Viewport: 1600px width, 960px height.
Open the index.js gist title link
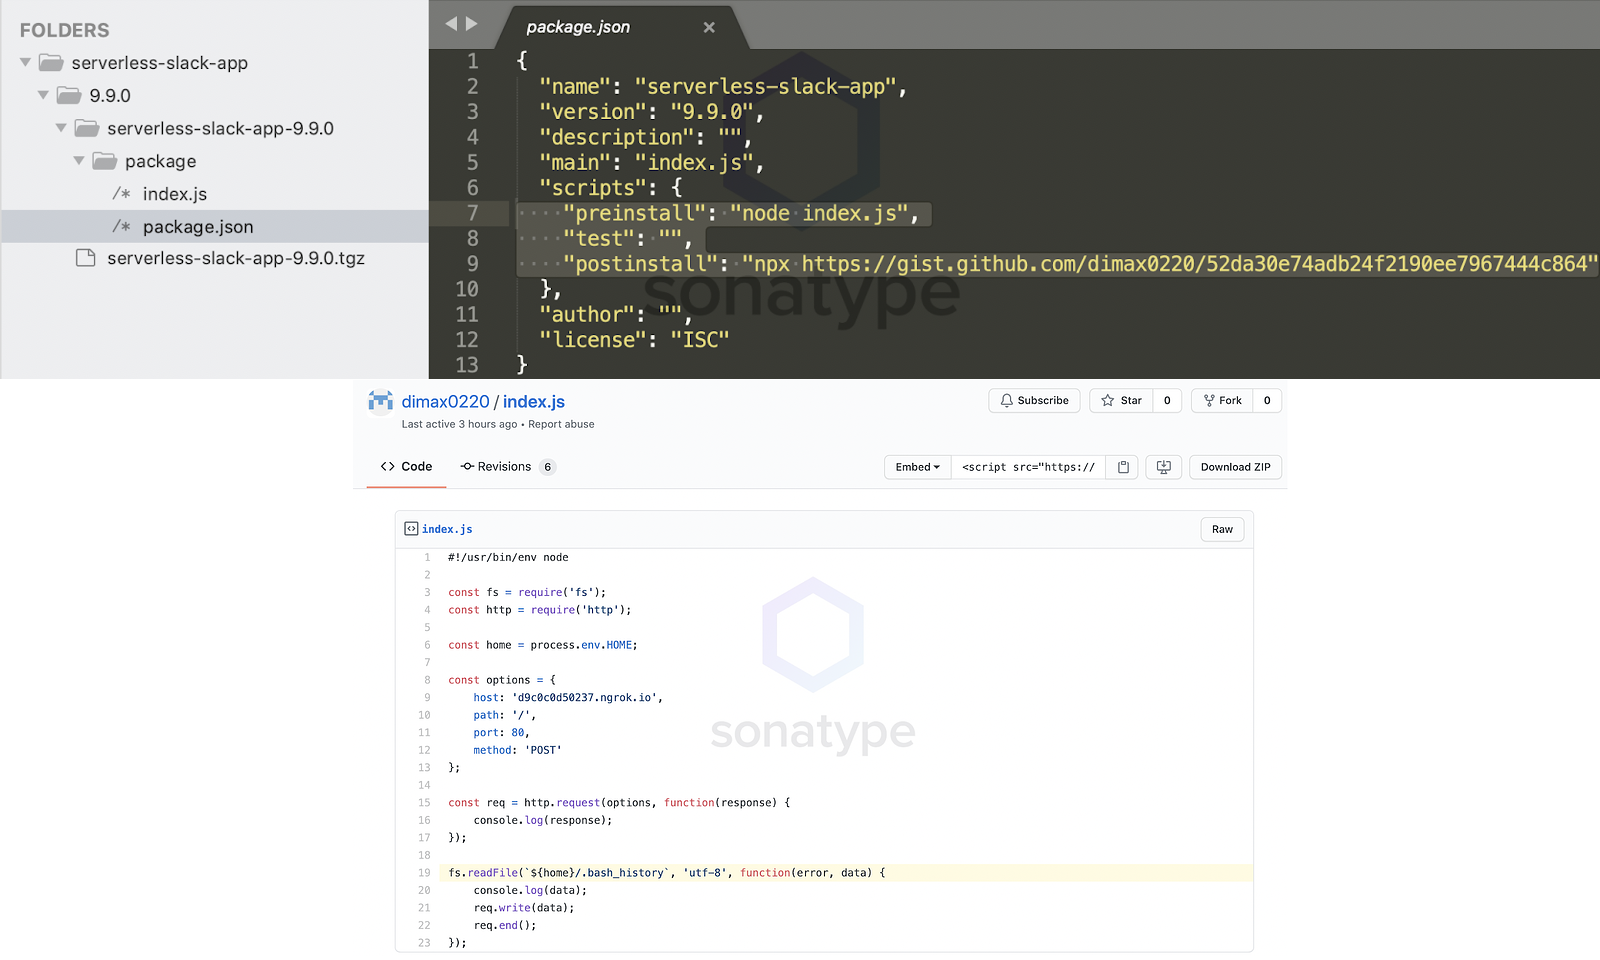[x=534, y=402]
